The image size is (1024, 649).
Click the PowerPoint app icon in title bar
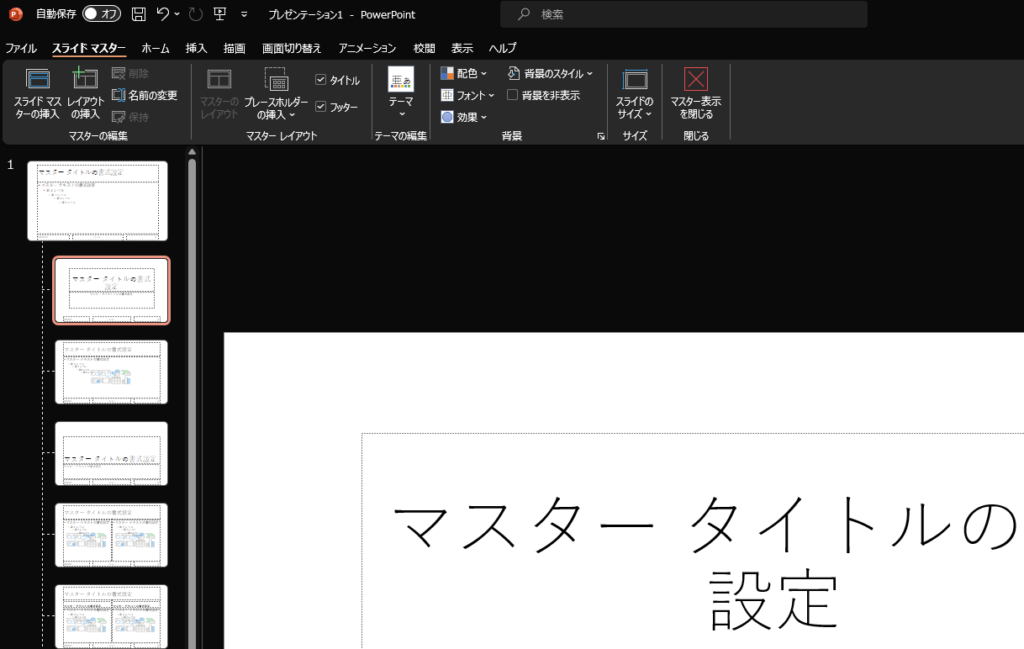click(x=15, y=14)
